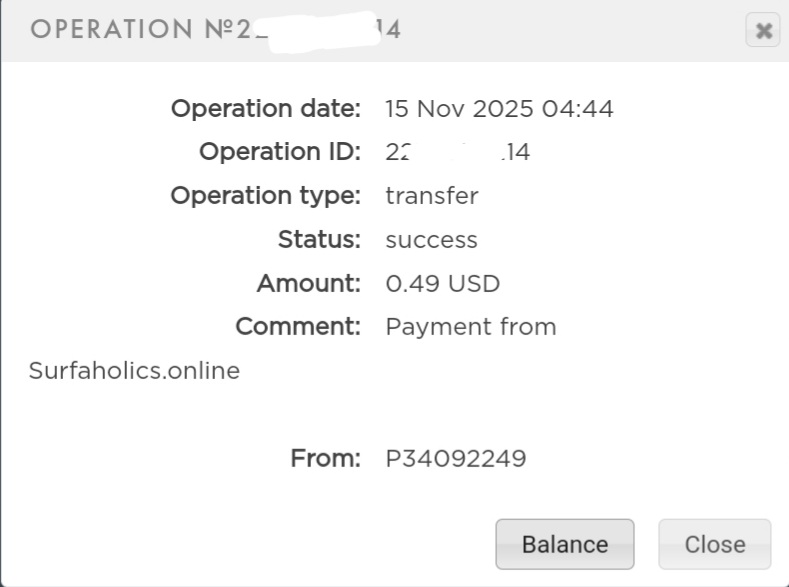The image size is (789, 587).
Task: Click the Surfaholics.online text
Action: (x=134, y=371)
